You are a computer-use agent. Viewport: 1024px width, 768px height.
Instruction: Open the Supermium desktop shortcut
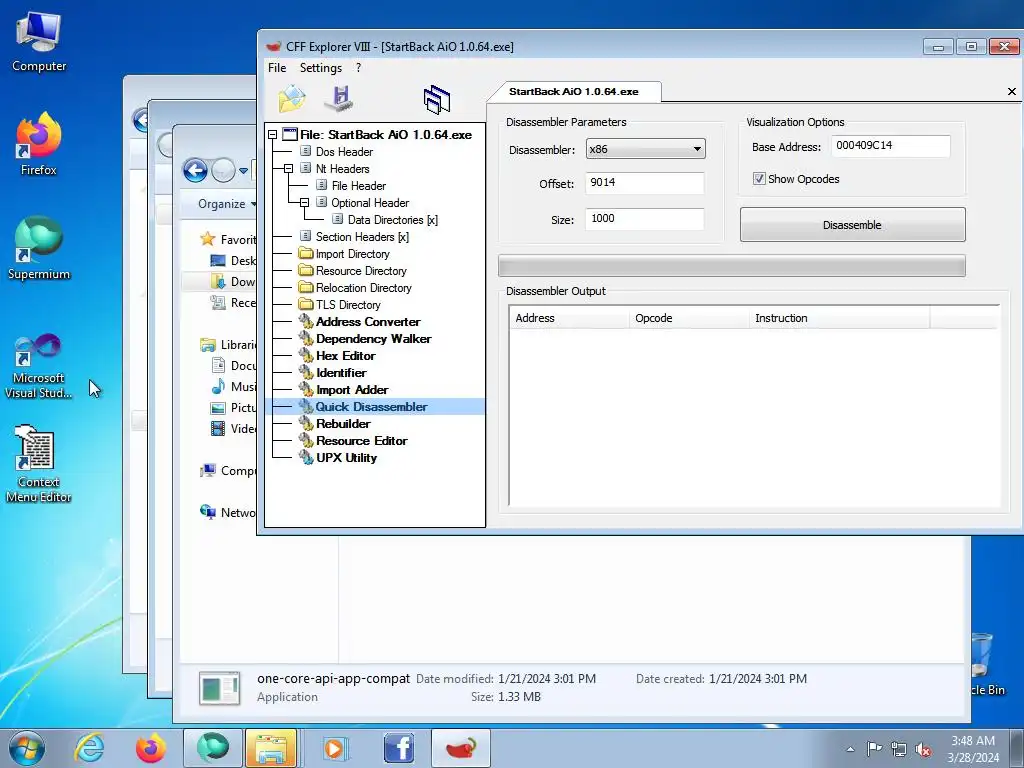coord(39,249)
